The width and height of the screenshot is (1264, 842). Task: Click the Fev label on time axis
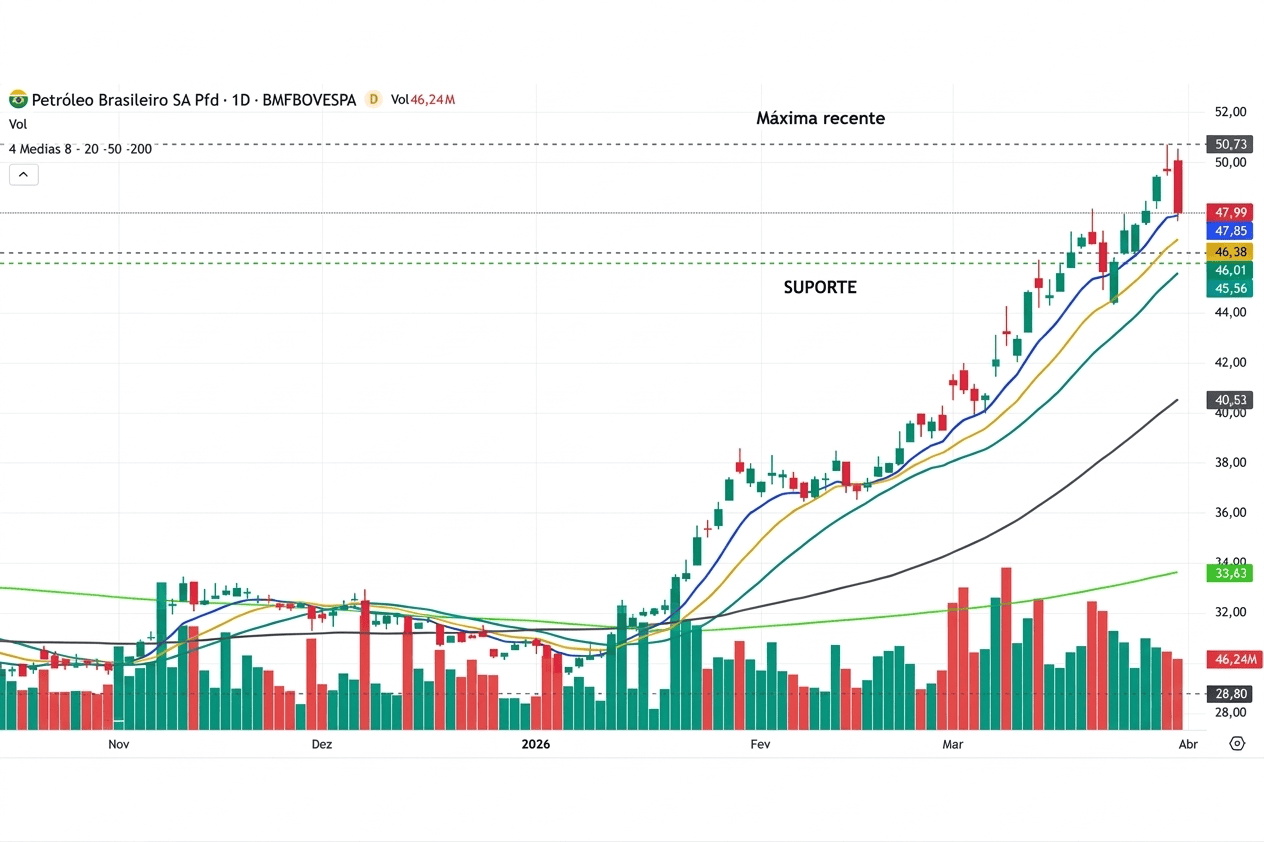pyautogui.click(x=760, y=744)
